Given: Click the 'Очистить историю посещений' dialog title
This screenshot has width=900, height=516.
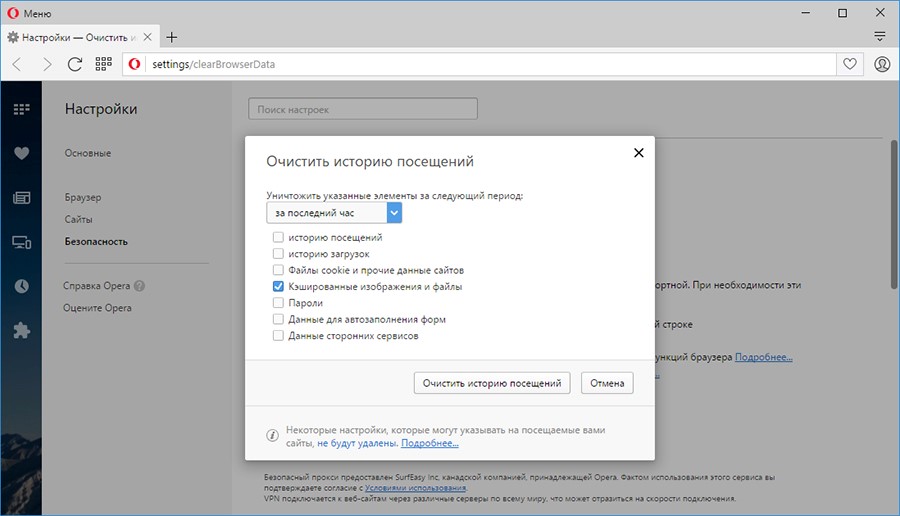Looking at the screenshot, I should point(370,161).
